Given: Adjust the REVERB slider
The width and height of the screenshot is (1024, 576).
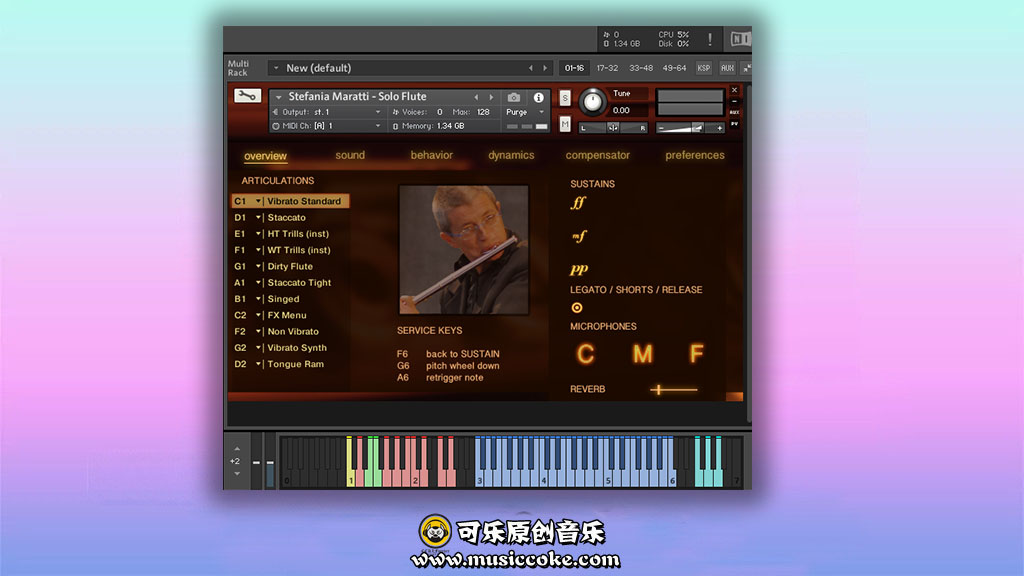Looking at the screenshot, I should tap(673, 390).
